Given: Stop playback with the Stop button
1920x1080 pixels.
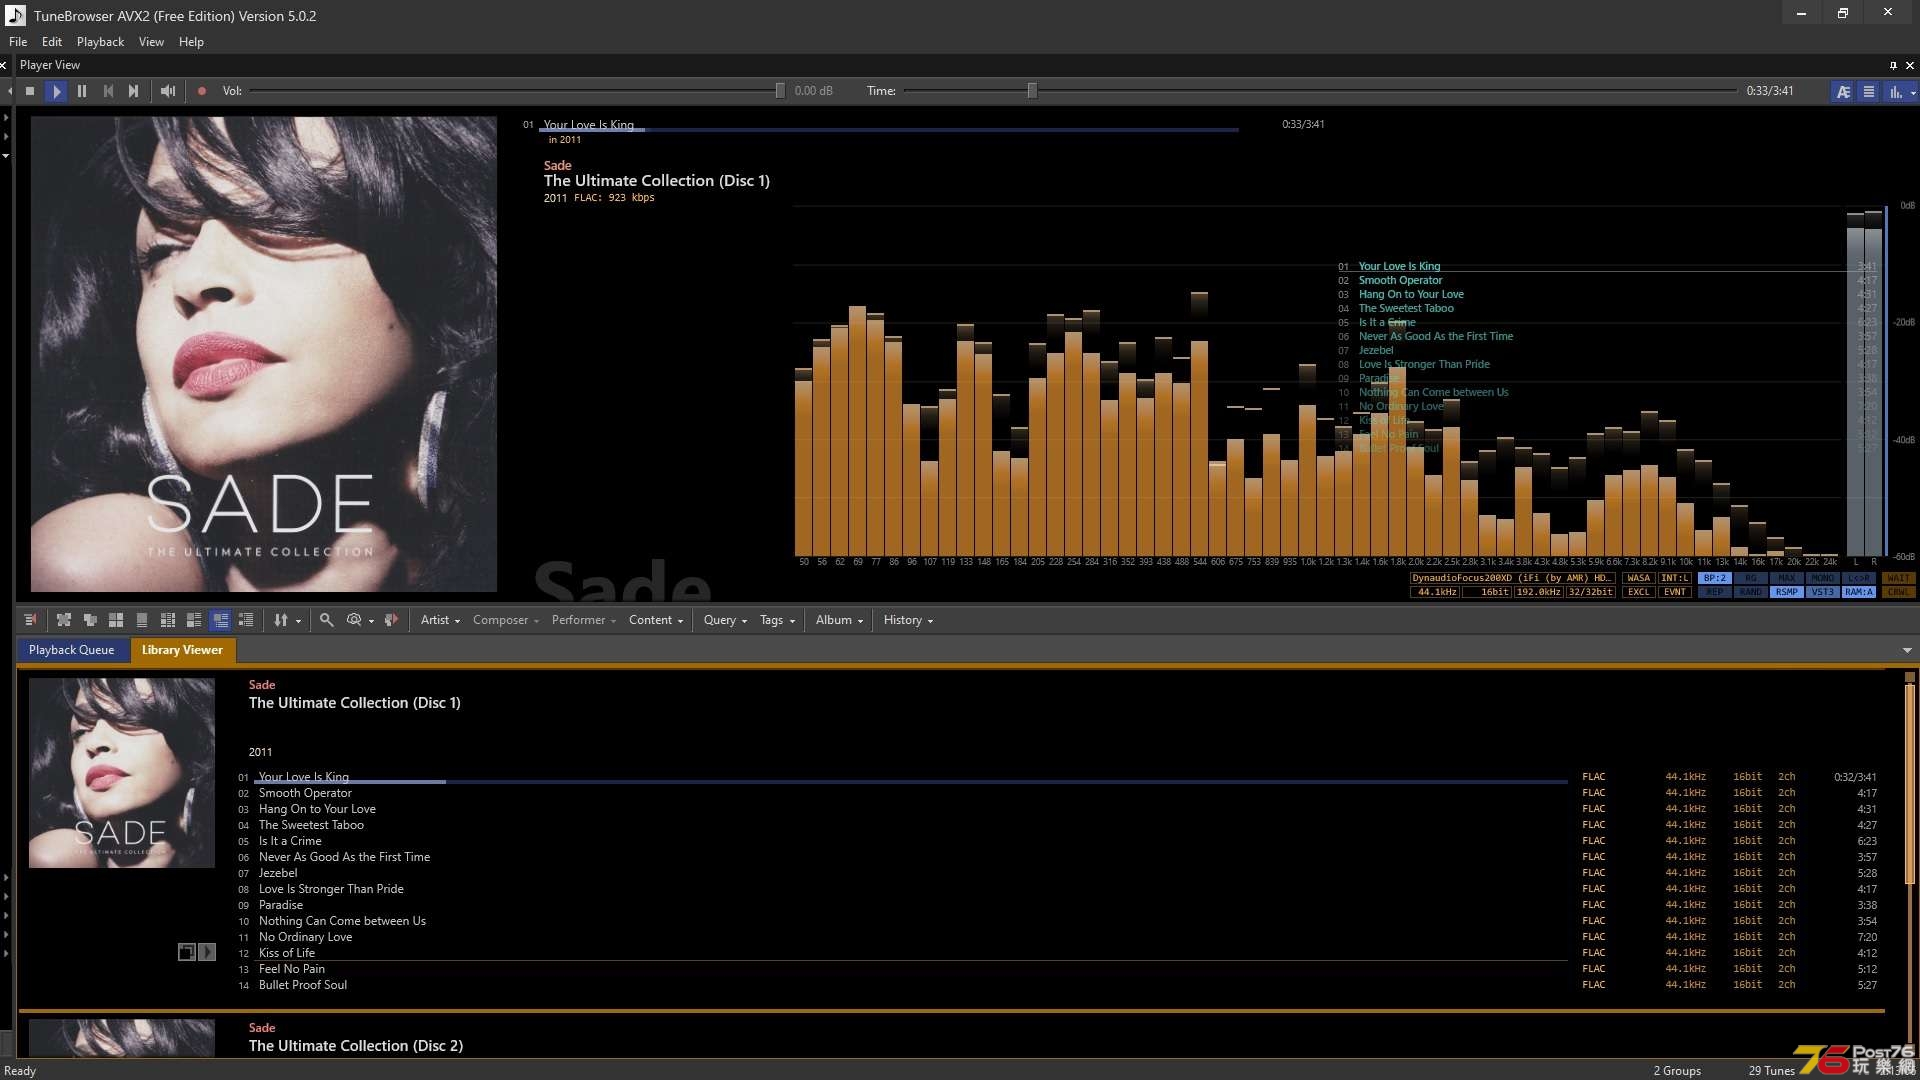Looking at the screenshot, I should pos(30,91).
